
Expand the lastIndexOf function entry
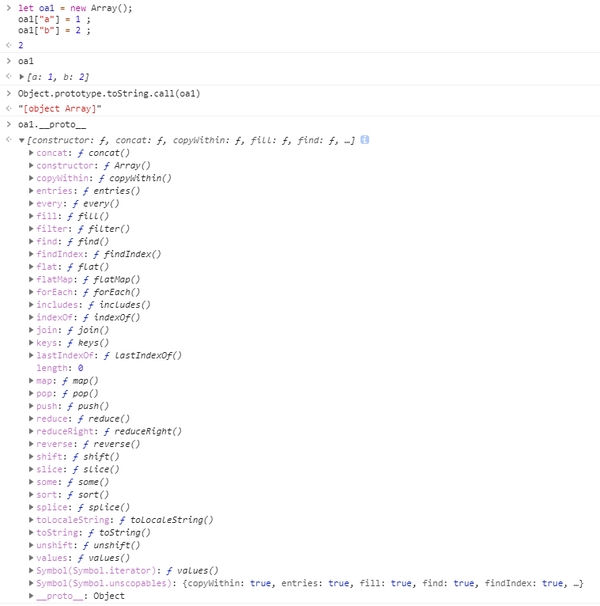pyautogui.click(x=31, y=355)
